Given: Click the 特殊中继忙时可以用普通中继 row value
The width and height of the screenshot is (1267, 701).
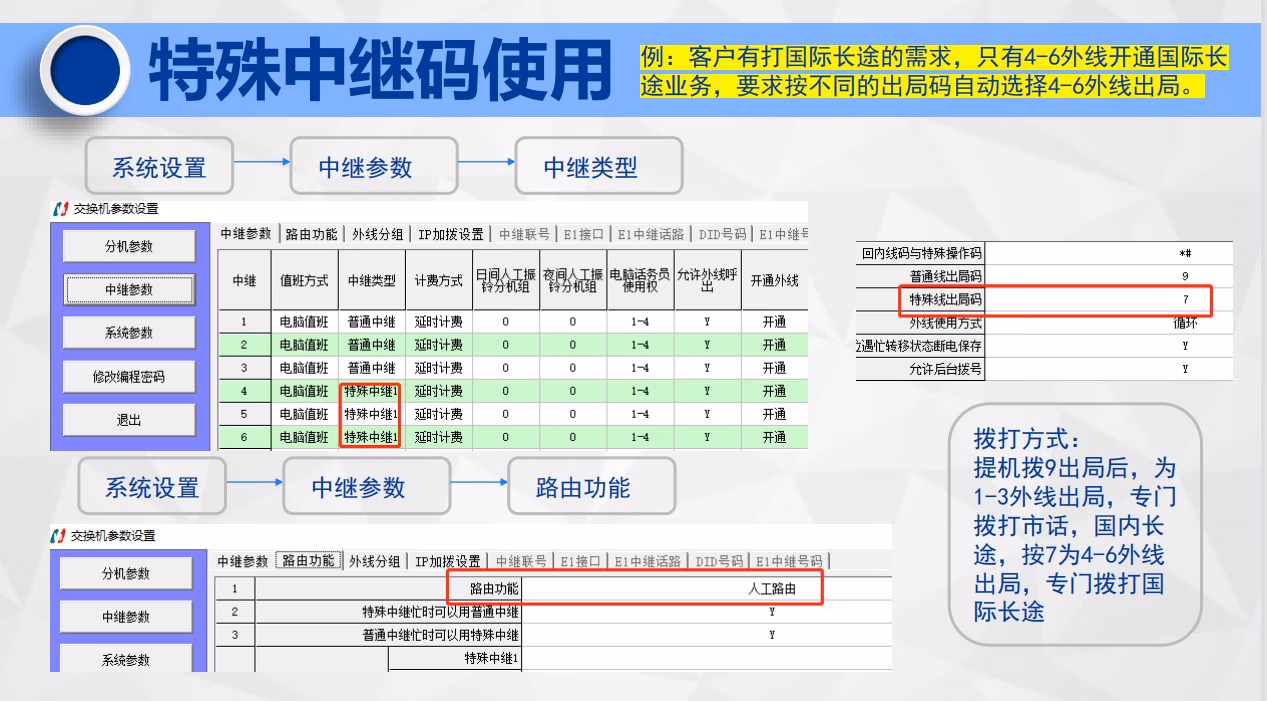Looking at the screenshot, I should tap(707, 612).
